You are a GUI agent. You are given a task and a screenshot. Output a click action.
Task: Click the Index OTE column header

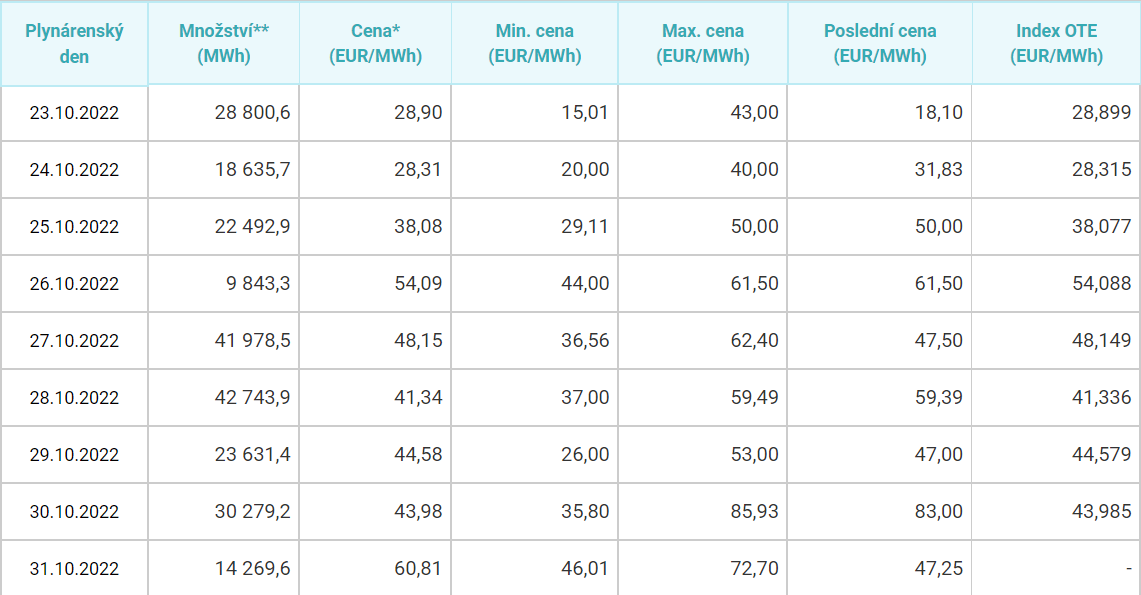(x=1056, y=44)
